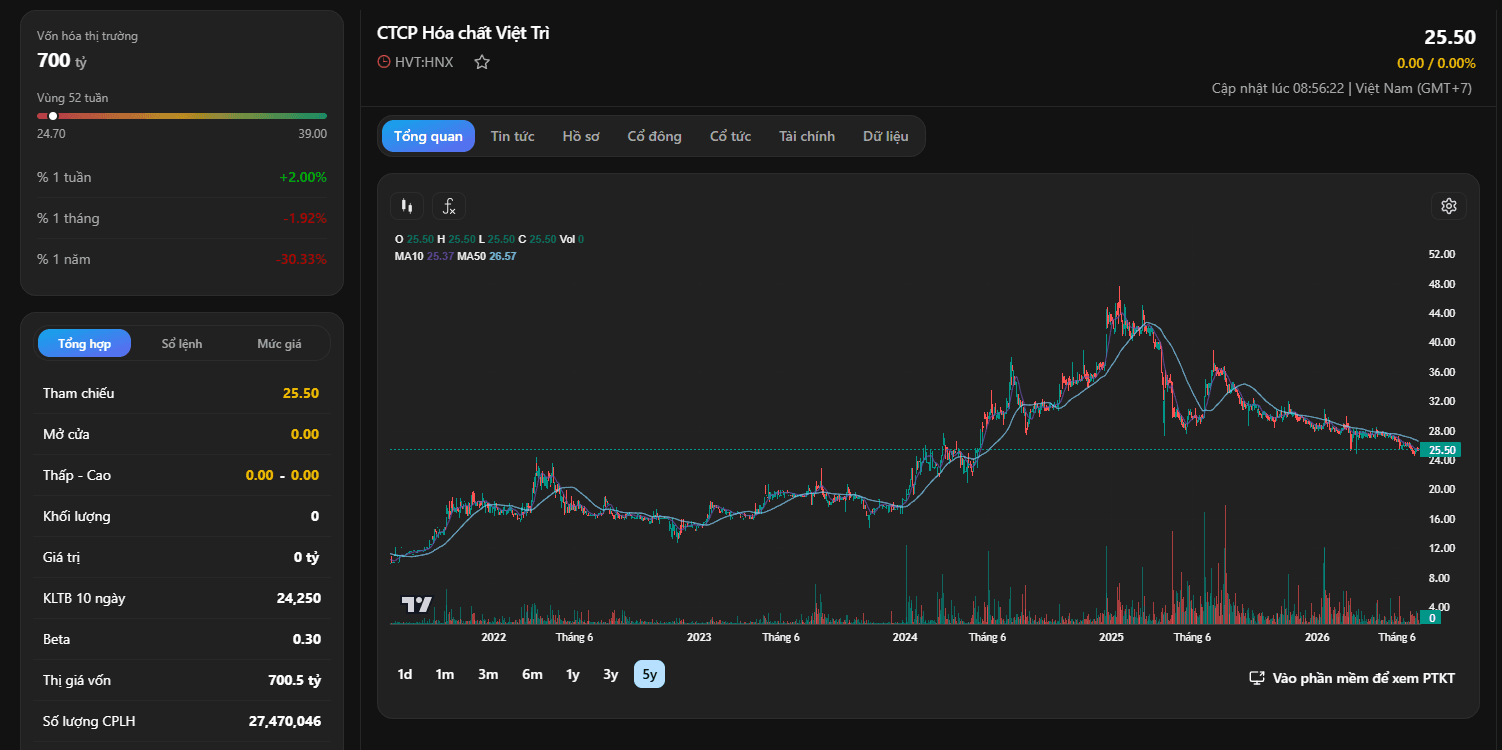Click the monitor icon beside PTKT link
The width and height of the screenshot is (1502, 750).
pyautogui.click(x=1257, y=678)
